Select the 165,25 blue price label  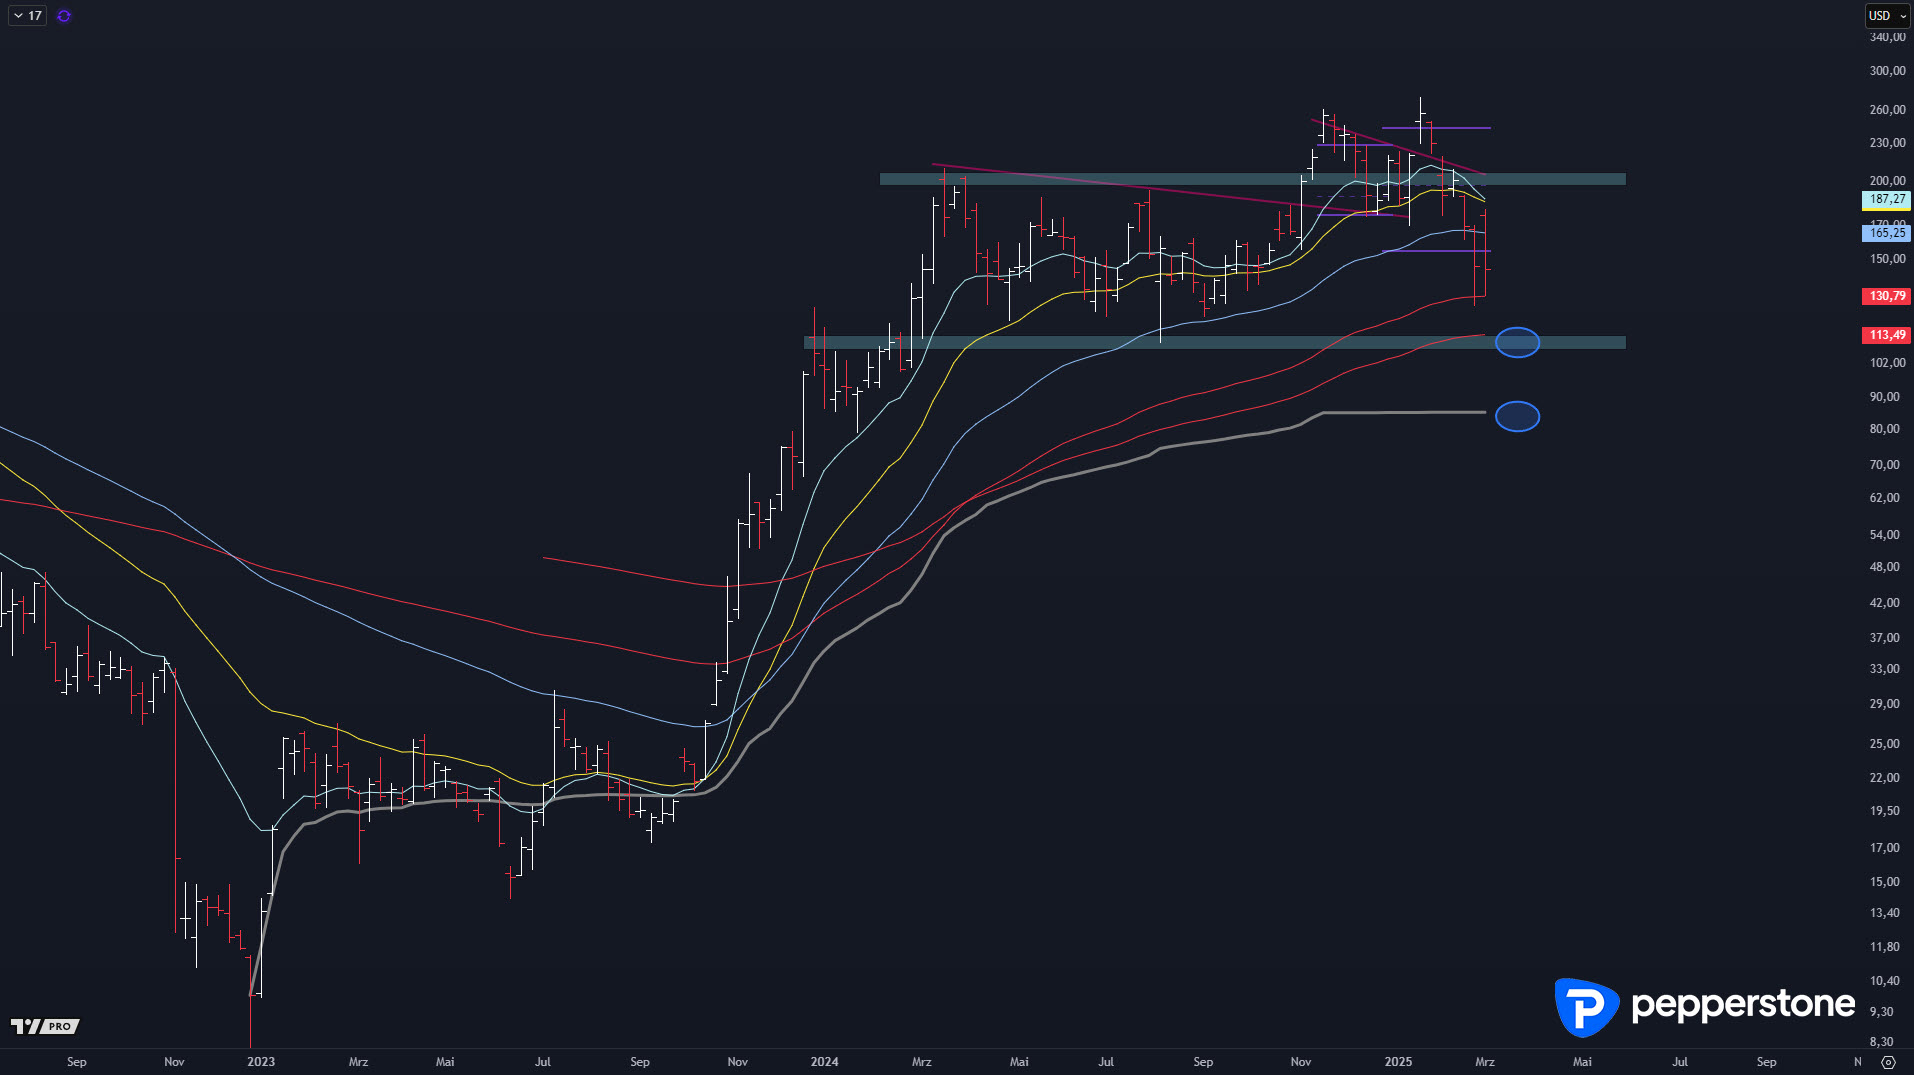coord(1886,233)
